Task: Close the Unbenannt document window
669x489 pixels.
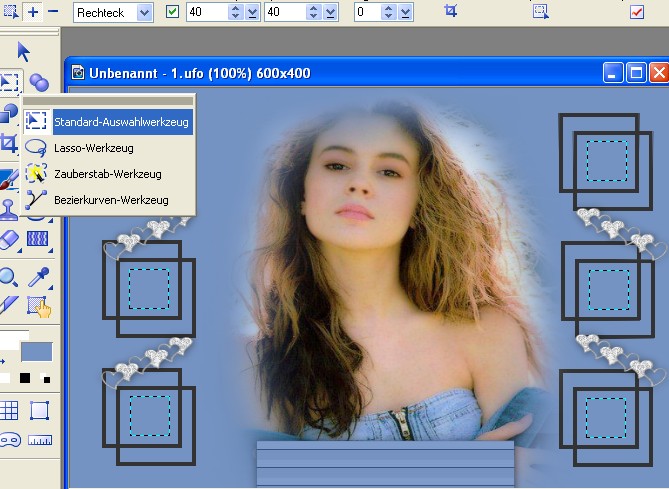Action: tap(659, 73)
